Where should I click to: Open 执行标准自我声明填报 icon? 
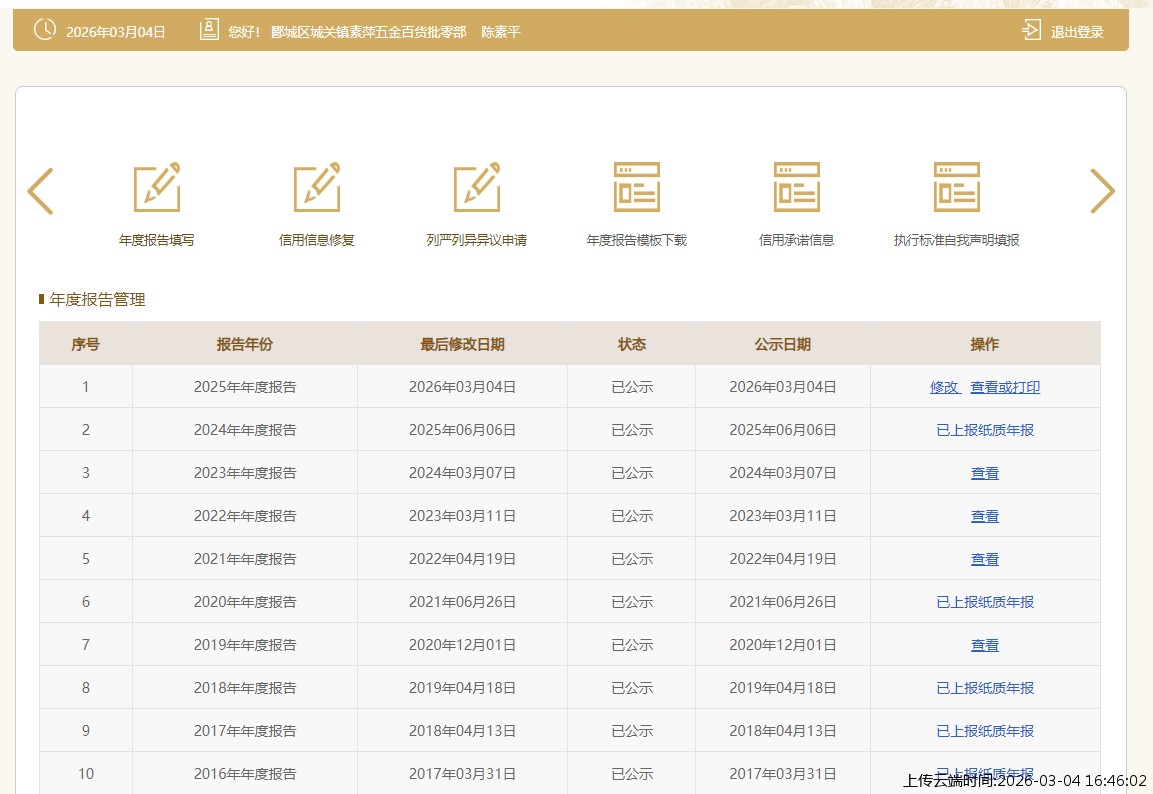(x=957, y=187)
